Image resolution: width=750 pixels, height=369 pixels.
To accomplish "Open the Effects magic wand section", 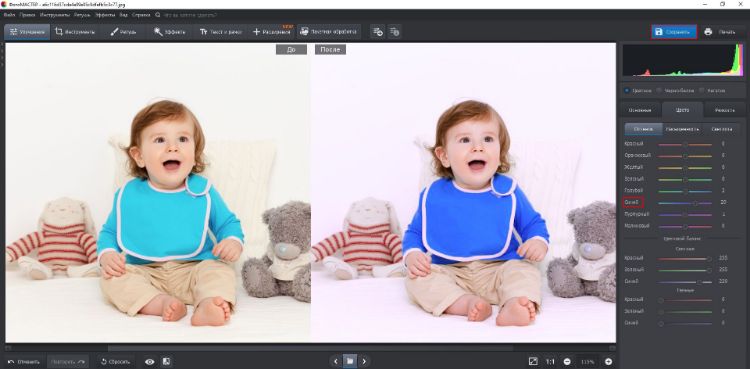I will tap(170, 32).
